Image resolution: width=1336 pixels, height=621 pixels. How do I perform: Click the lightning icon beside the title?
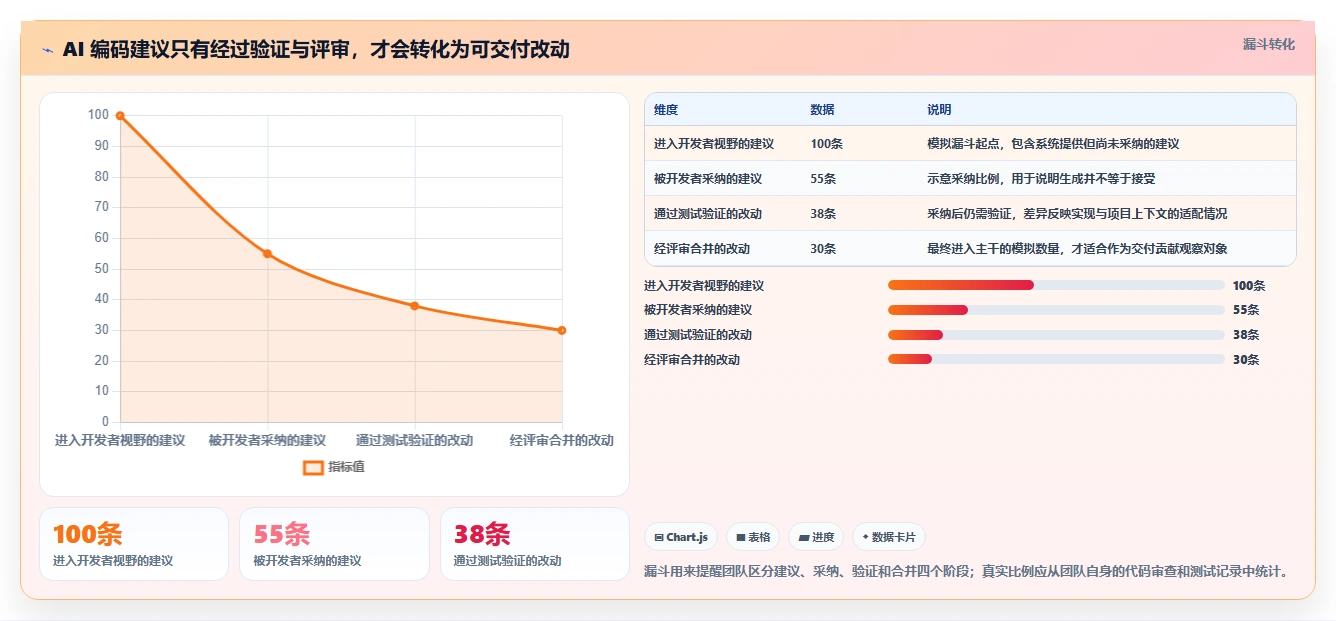48,50
